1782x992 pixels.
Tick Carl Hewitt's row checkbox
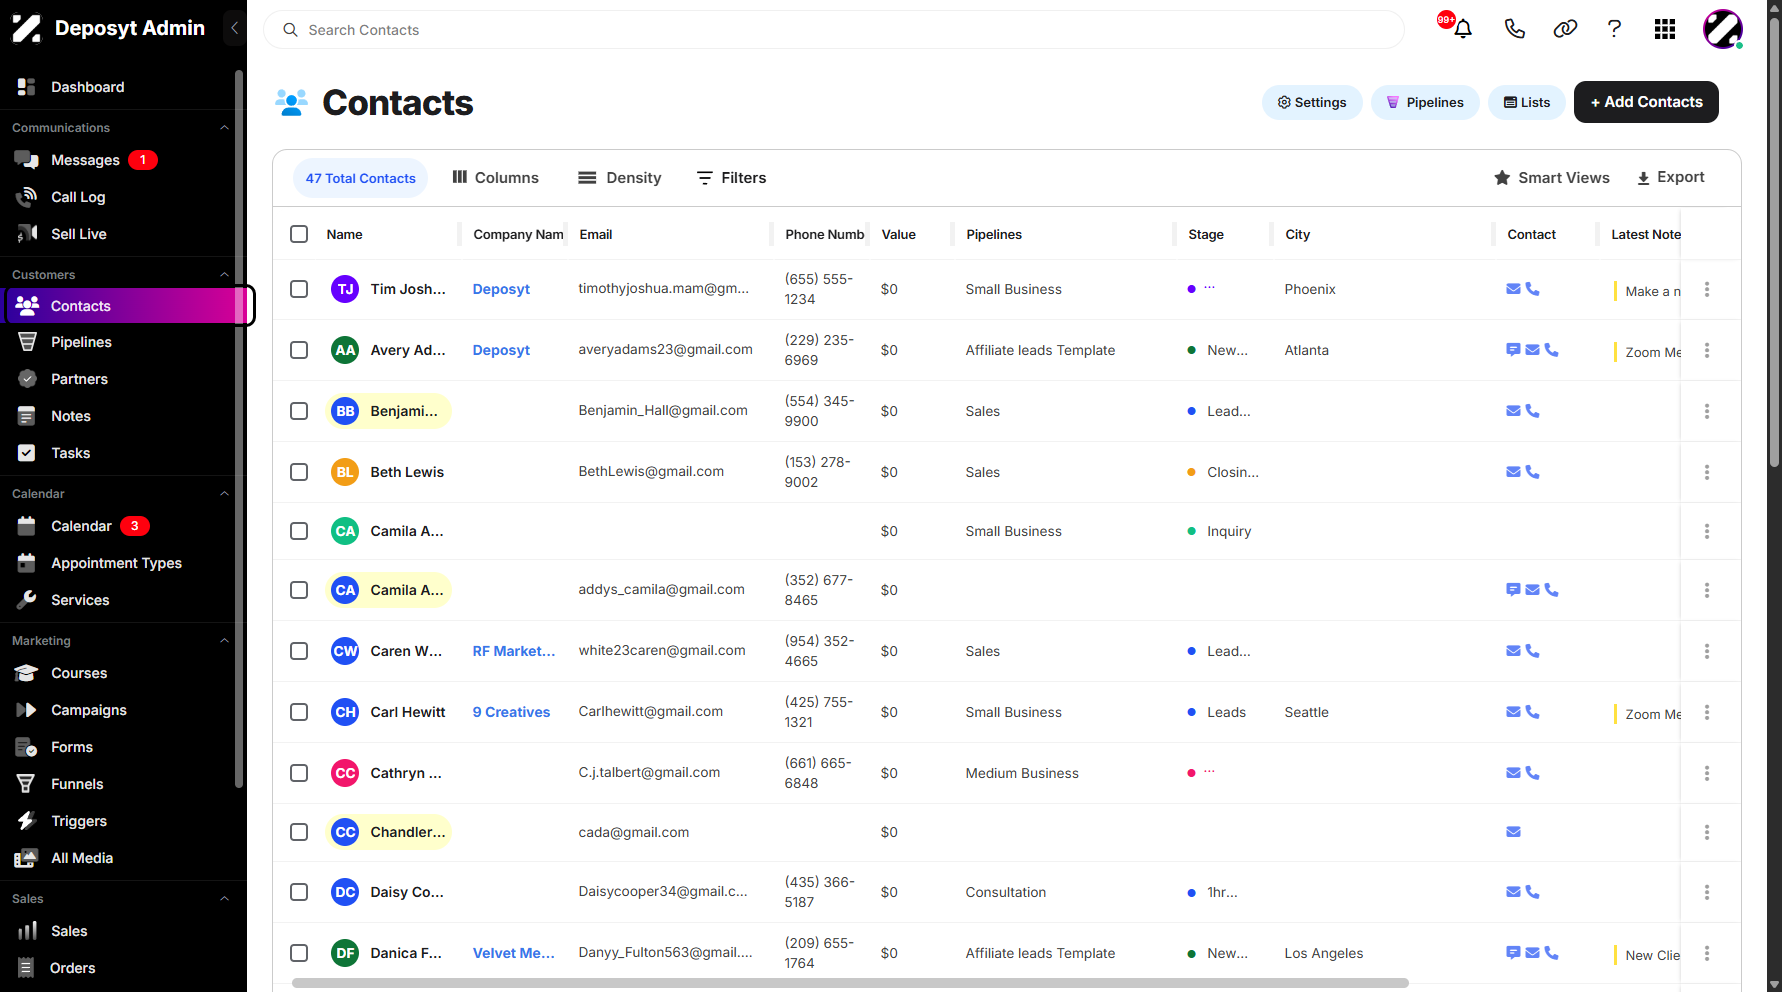299,712
